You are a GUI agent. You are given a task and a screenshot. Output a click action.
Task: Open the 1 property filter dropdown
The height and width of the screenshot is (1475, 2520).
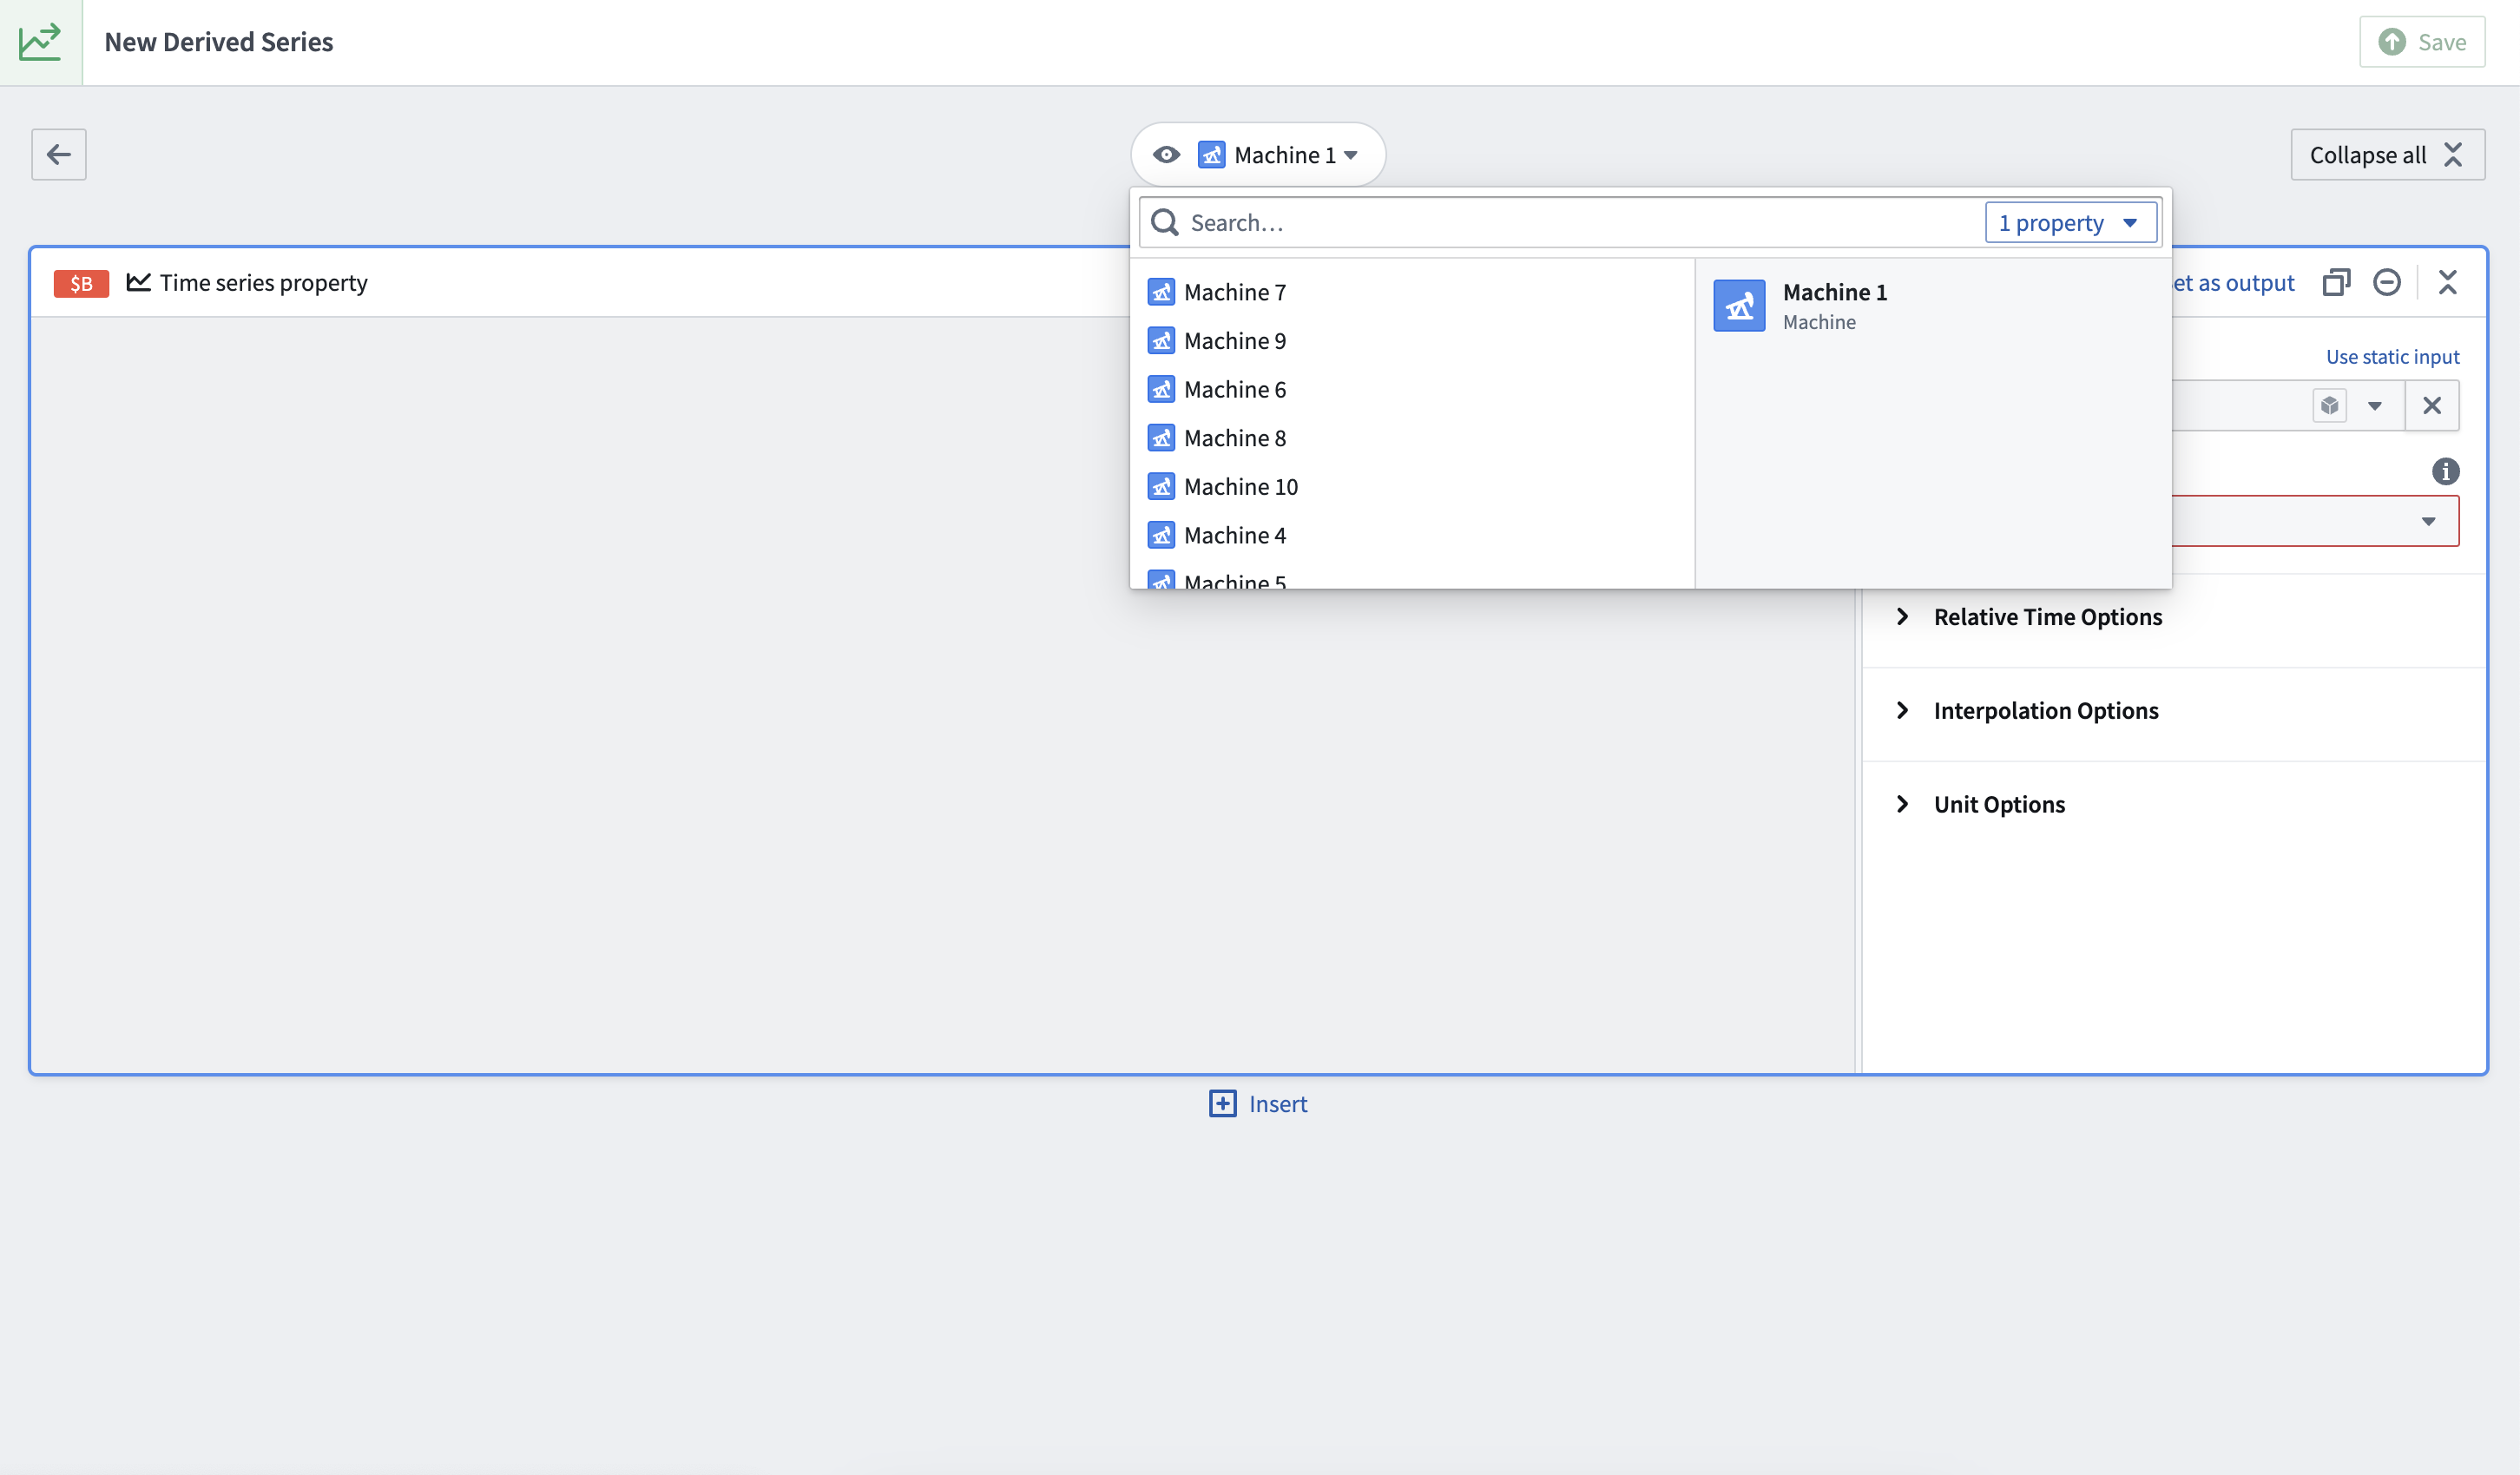pyautogui.click(x=2070, y=223)
